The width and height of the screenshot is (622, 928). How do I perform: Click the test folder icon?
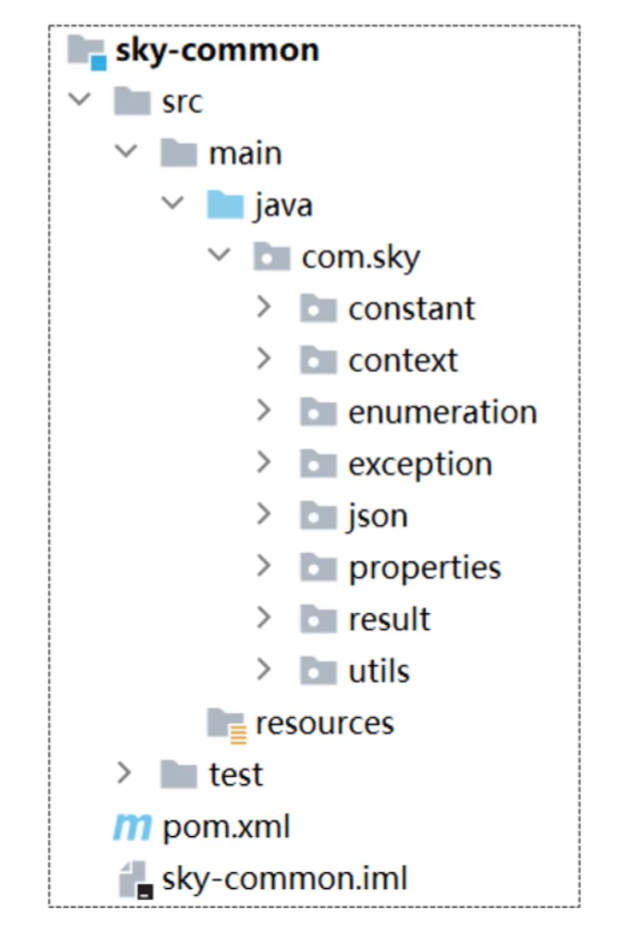179,774
